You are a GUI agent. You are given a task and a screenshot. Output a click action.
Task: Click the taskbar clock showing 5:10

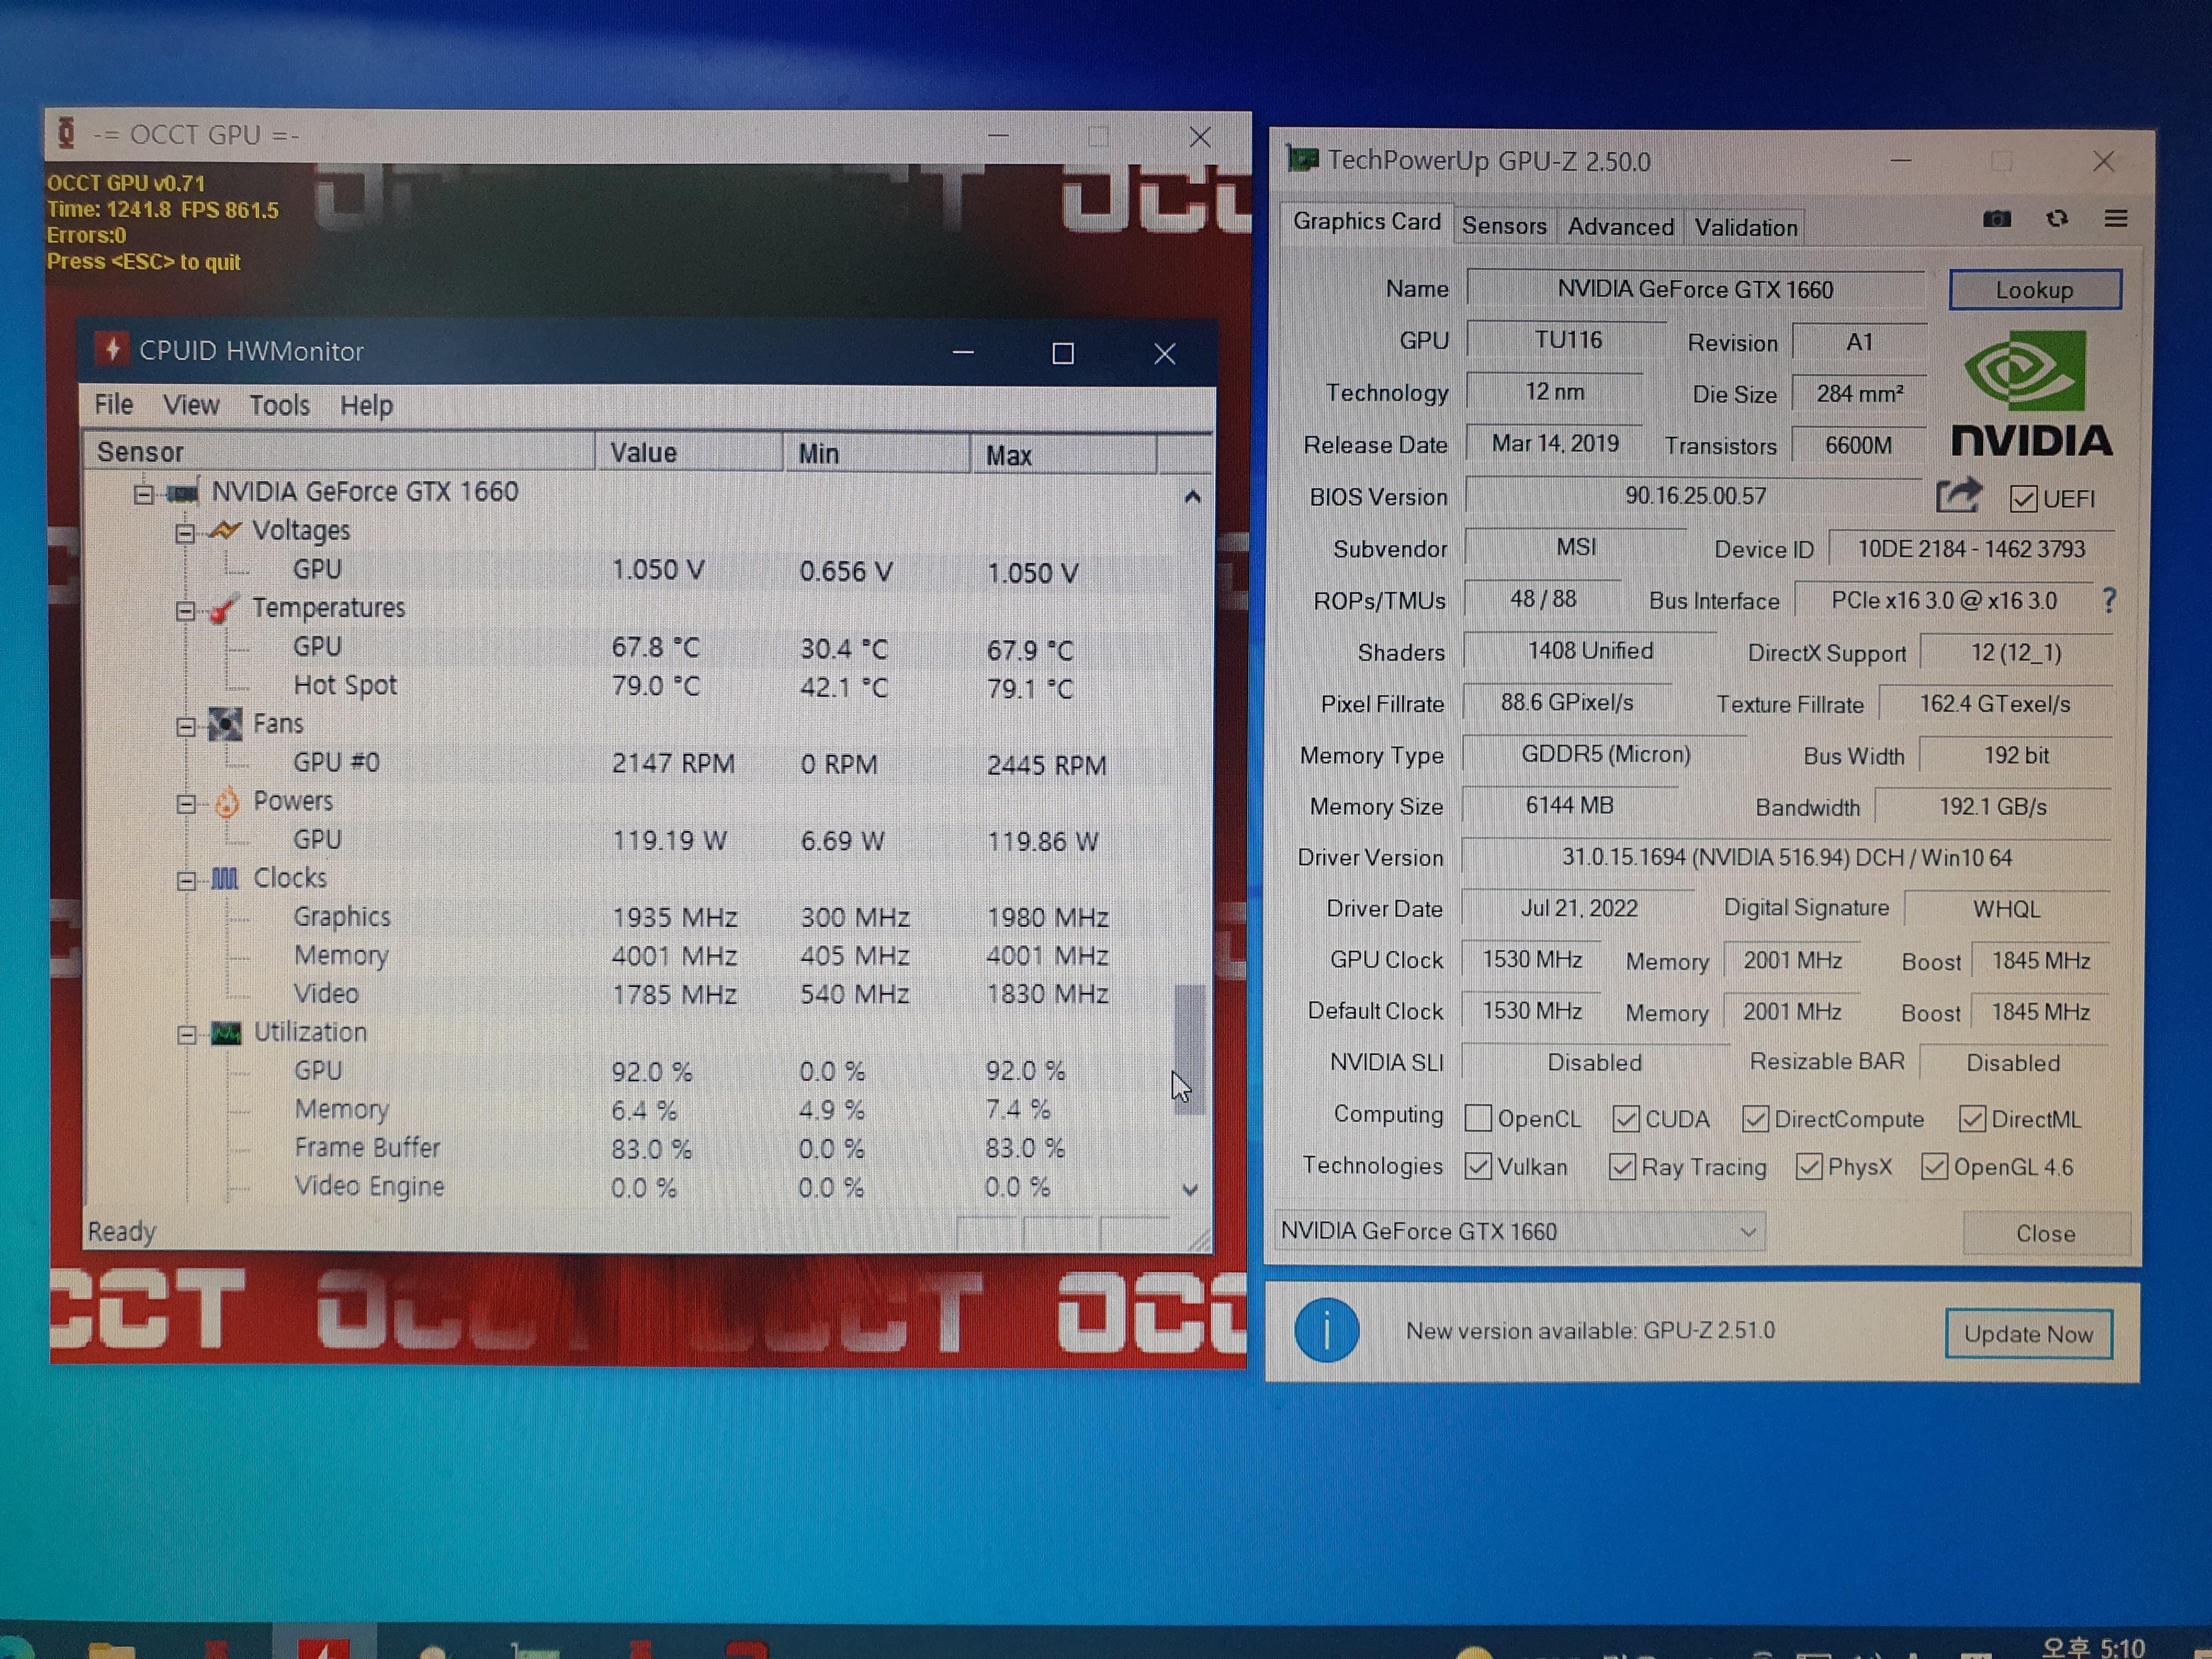point(2093,1647)
